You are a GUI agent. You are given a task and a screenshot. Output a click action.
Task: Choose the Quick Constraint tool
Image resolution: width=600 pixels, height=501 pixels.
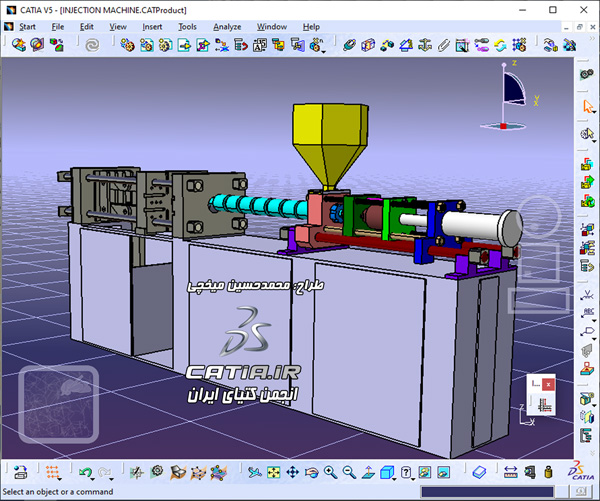[x=462, y=45]
